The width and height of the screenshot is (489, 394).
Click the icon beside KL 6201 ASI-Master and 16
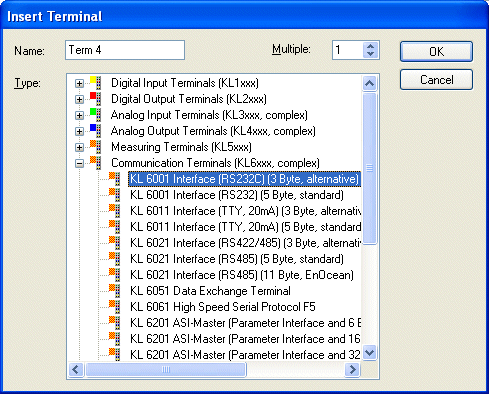[x=115, y=338]
